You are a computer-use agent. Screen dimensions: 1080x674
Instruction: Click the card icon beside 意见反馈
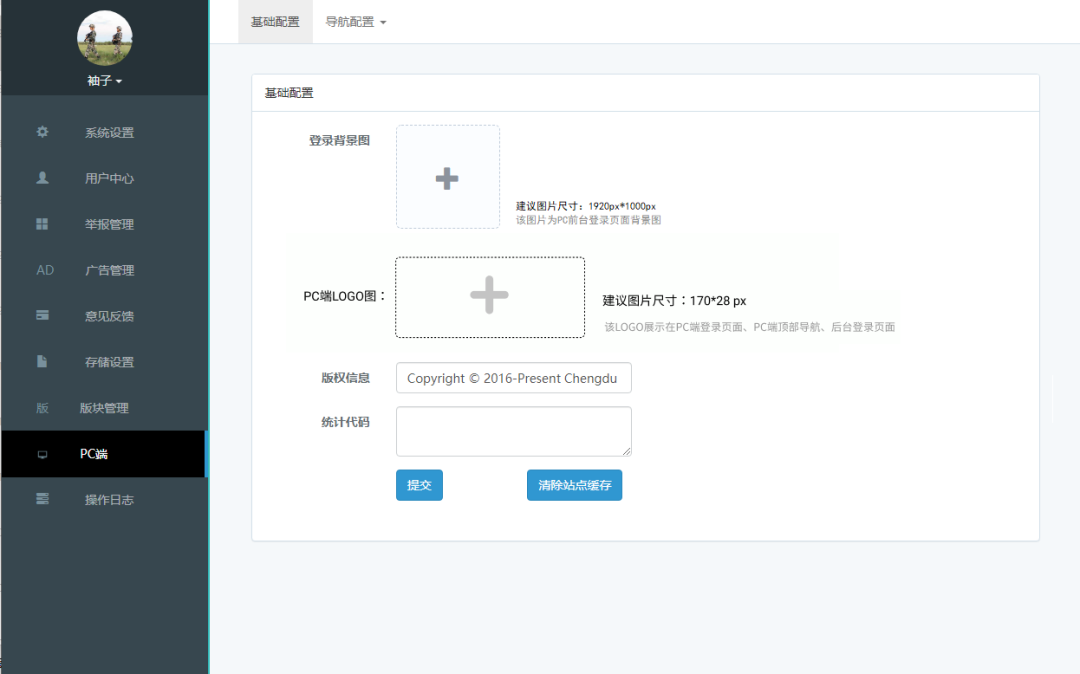click(x=43, y=315)
